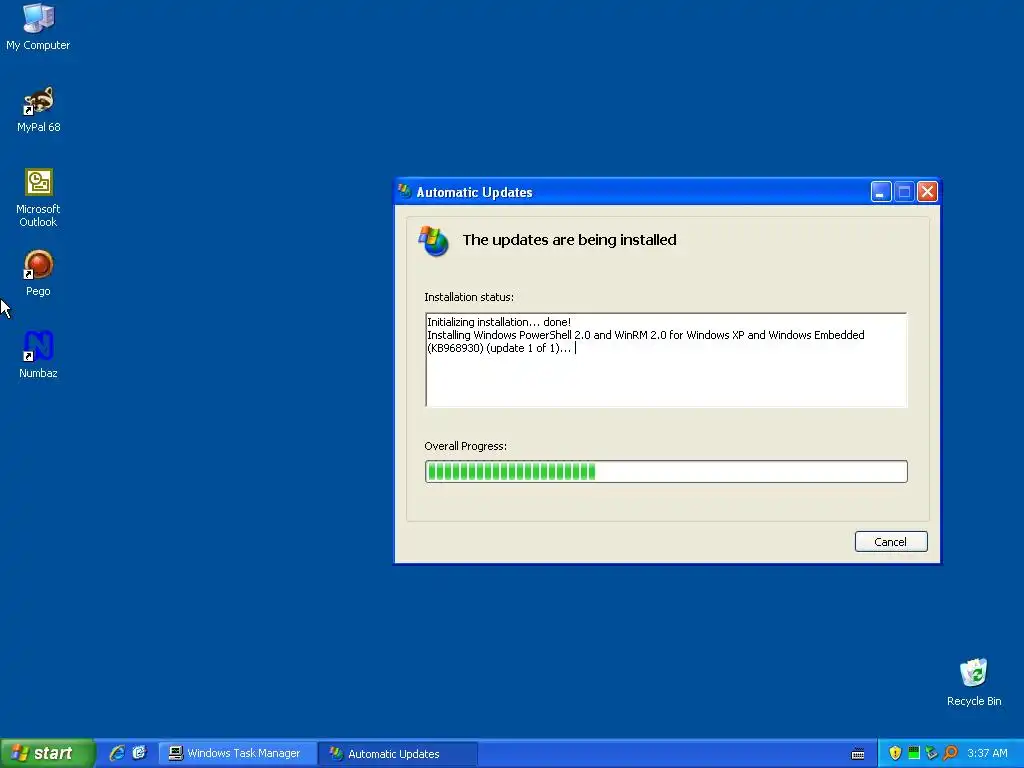
Task: Select the MyPal 68 browser shortcut
Action: (39, 109)
